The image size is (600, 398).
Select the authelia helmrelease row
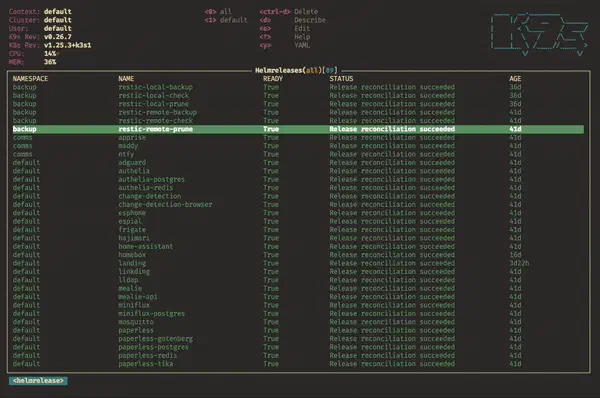click(x=298, y=171)
